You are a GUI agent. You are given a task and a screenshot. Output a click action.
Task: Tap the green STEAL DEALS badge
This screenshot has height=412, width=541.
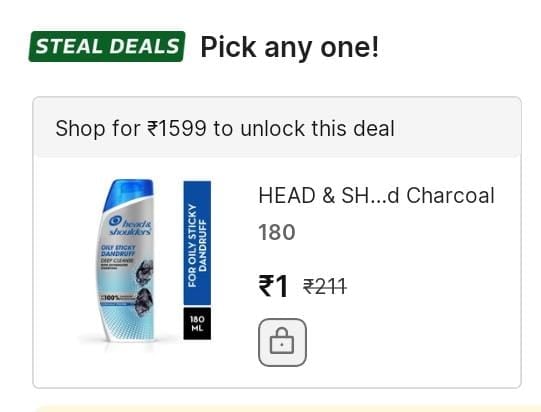107,46
